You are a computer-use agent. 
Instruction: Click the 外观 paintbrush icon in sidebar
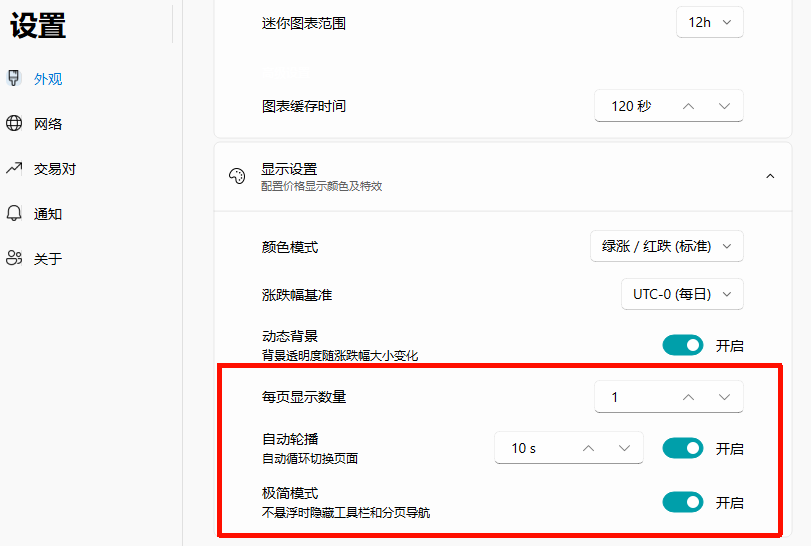point(14,79)
